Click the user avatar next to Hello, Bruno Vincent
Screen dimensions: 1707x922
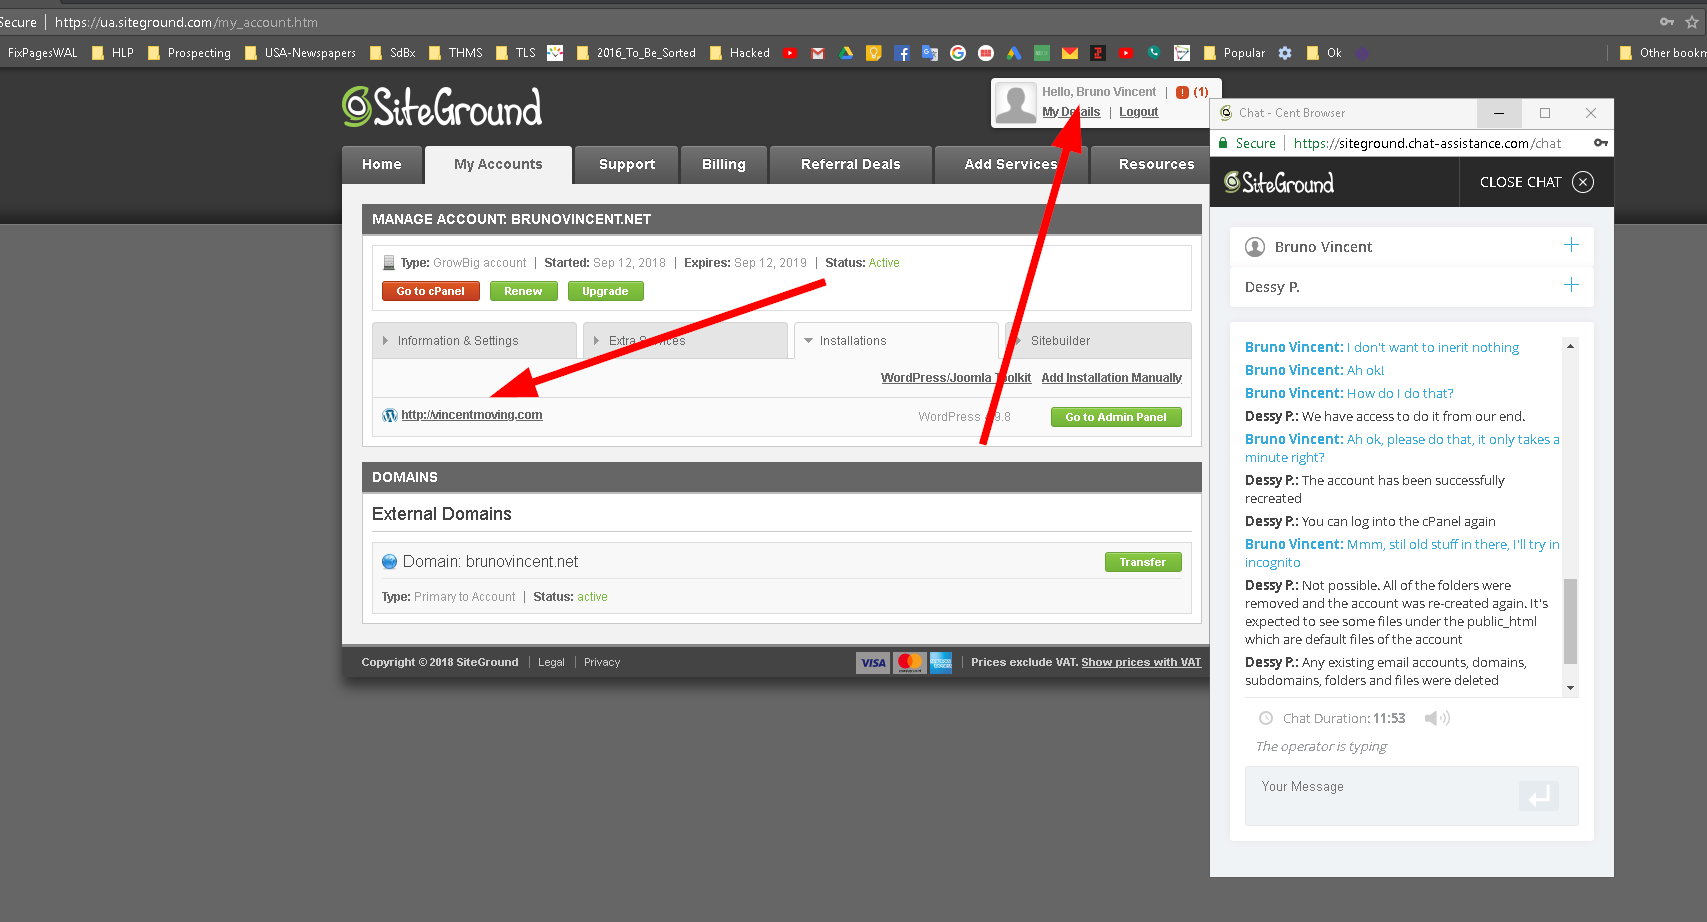tap(1016, 103)
